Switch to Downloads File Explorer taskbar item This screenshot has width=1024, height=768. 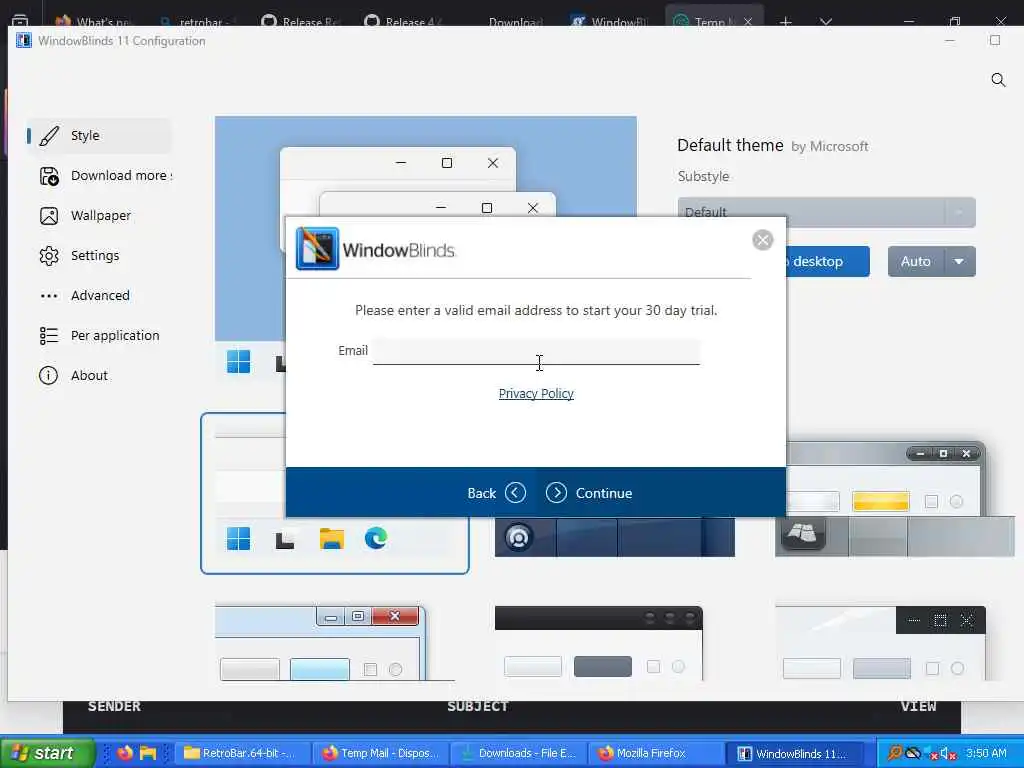[518, 753]
